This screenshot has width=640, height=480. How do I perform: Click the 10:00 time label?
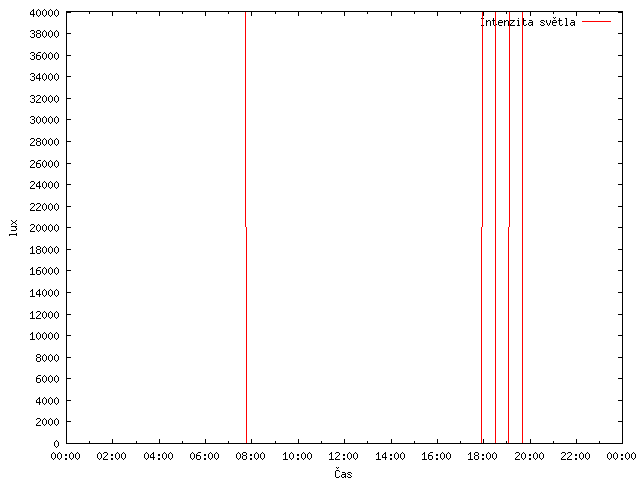tap(298, 456)
